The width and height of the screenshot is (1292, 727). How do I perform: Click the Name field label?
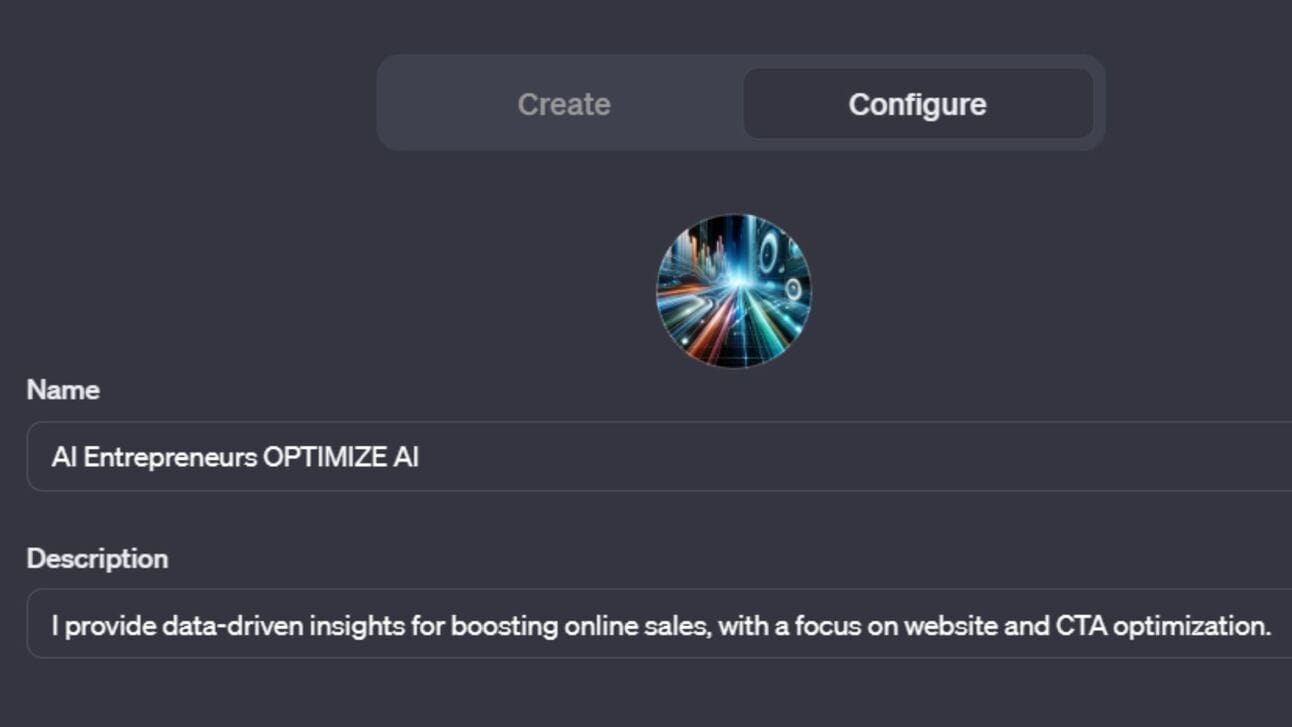[63, 390]
